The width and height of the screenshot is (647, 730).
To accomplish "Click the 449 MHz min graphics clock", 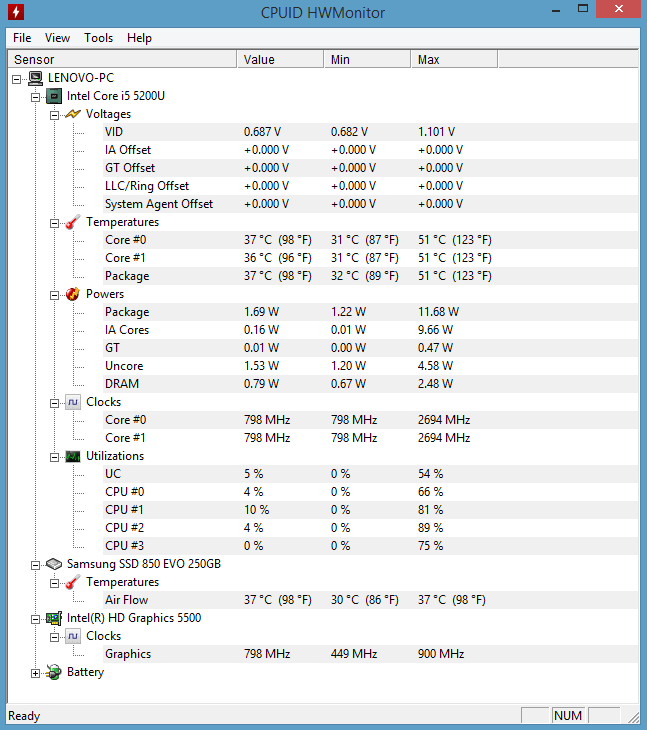I will [x=354, y=654].
